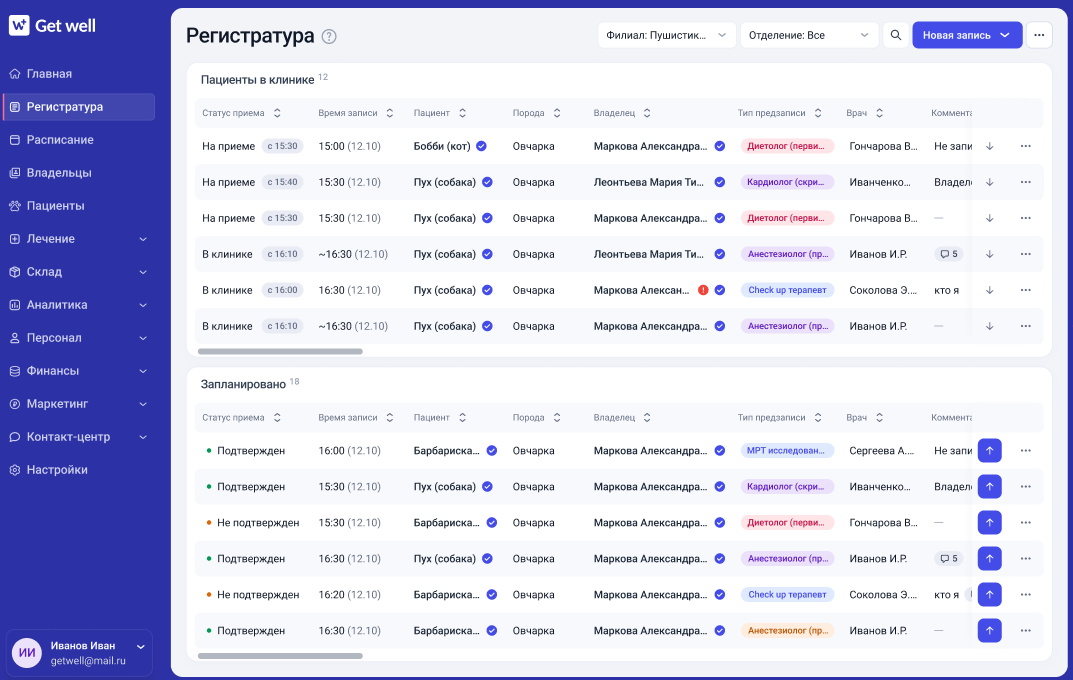Screen dimensions: 1073x680
Task: Open 5 comments badge in clinic patients table
Action: tap(948, 254)
